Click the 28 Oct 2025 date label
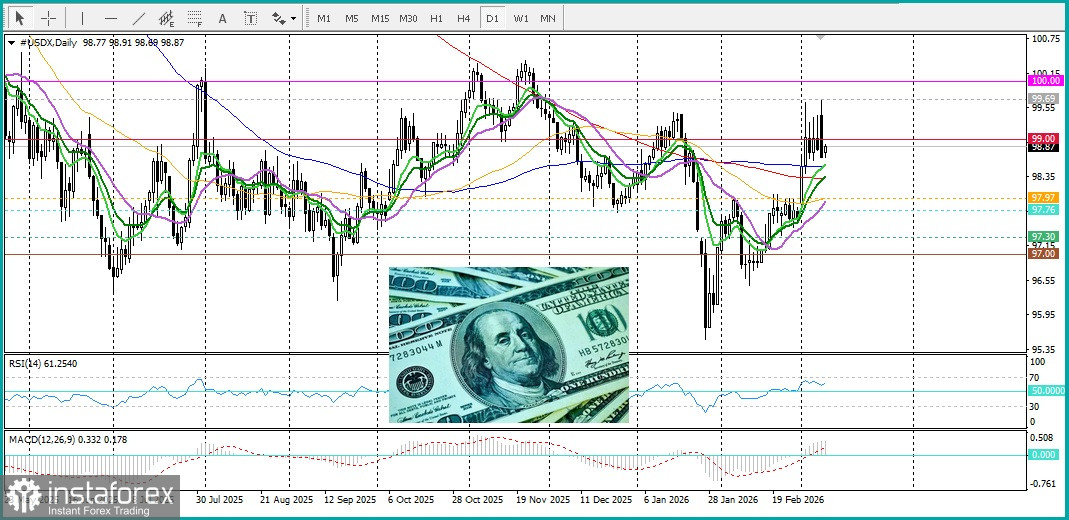The height and width of the screenshot is (520, 1069). pyautogui.click(x=477, y=500)
